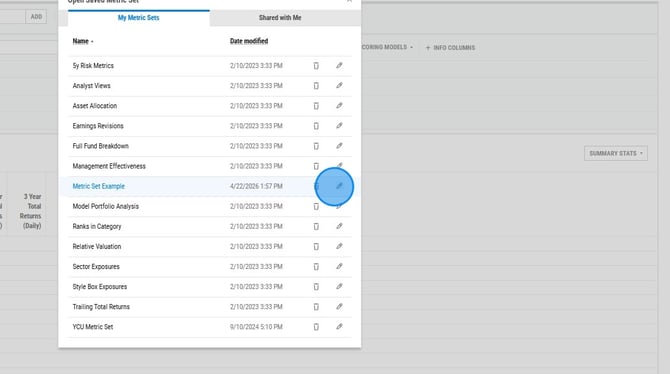Select the 9/10/2024 5:10 PM date cell

(256, 327)
